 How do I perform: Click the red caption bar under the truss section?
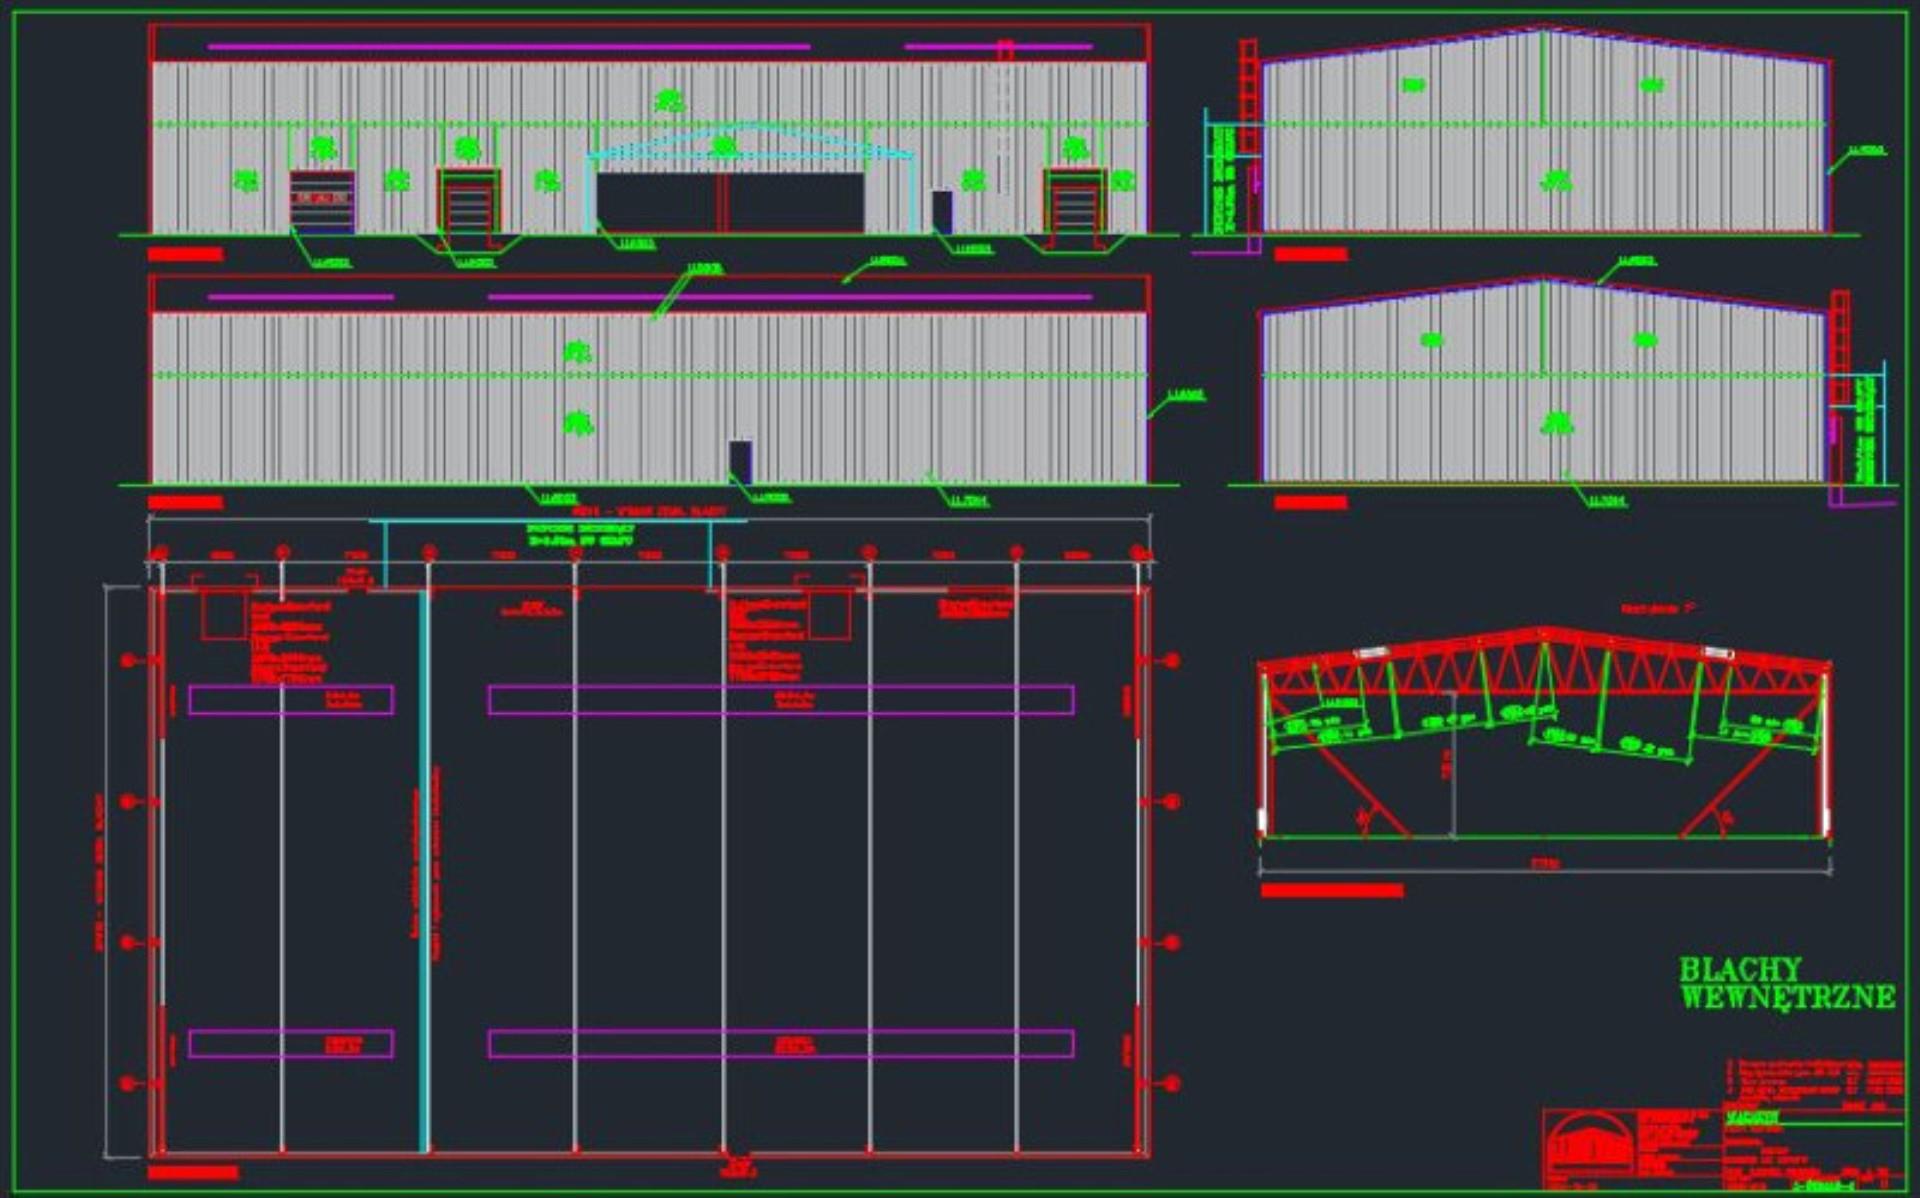point(1331,890)
